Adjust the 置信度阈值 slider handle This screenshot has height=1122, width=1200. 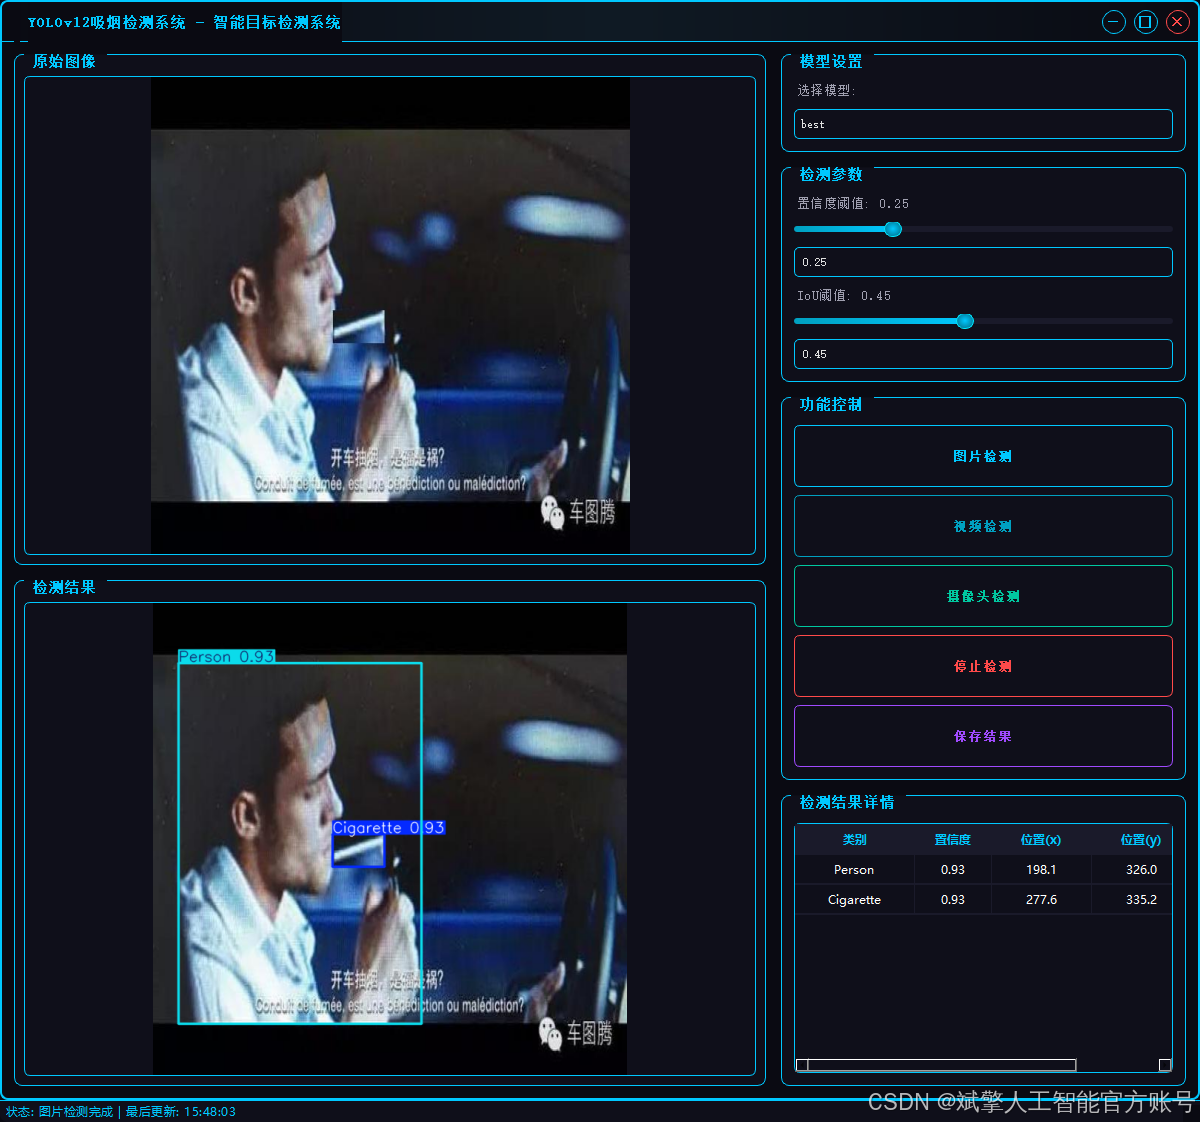[893, 229]
